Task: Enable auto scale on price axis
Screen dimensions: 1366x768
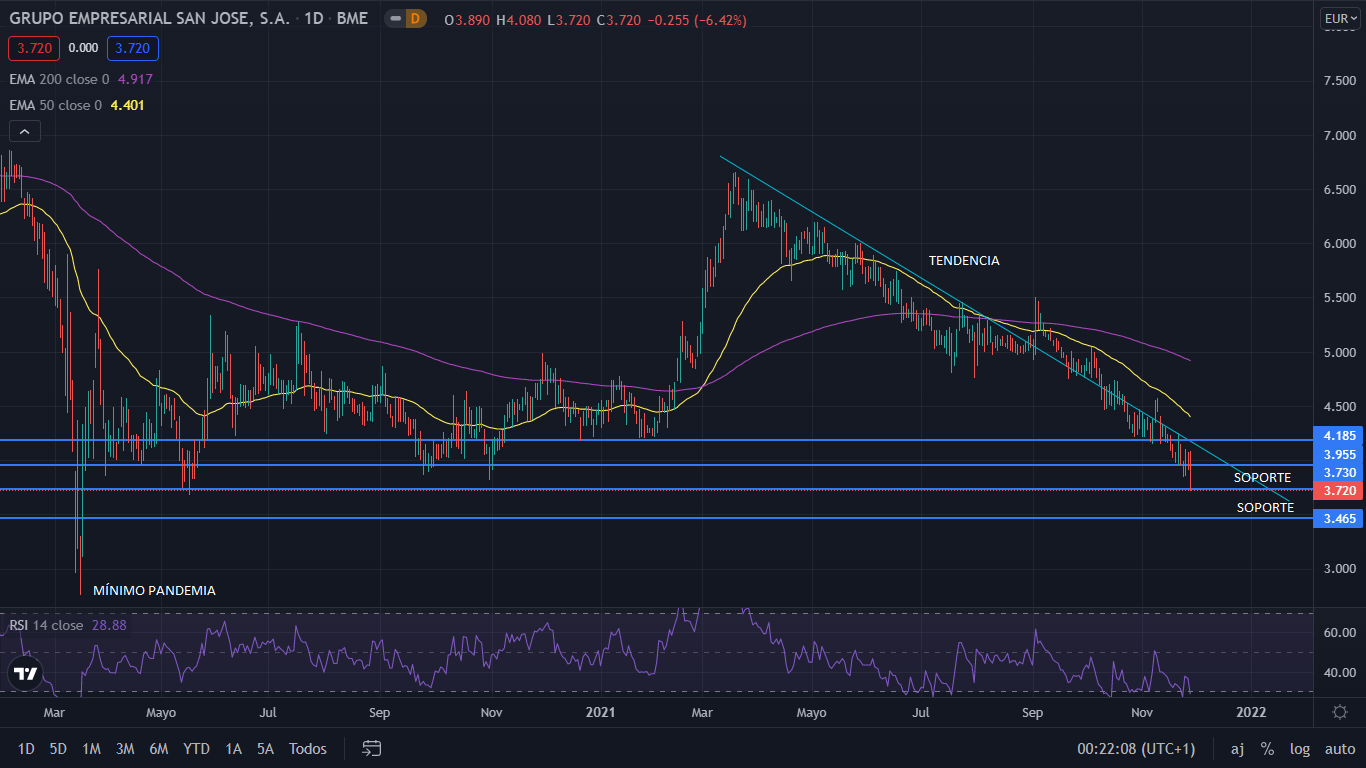Action: [x=1339, y=749]
